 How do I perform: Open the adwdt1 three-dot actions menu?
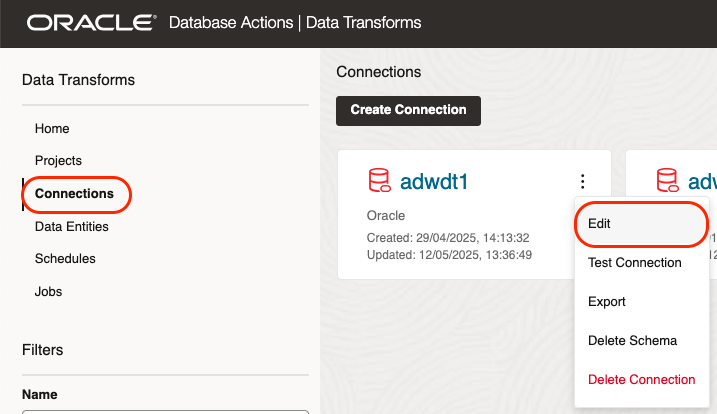(583, 181)
